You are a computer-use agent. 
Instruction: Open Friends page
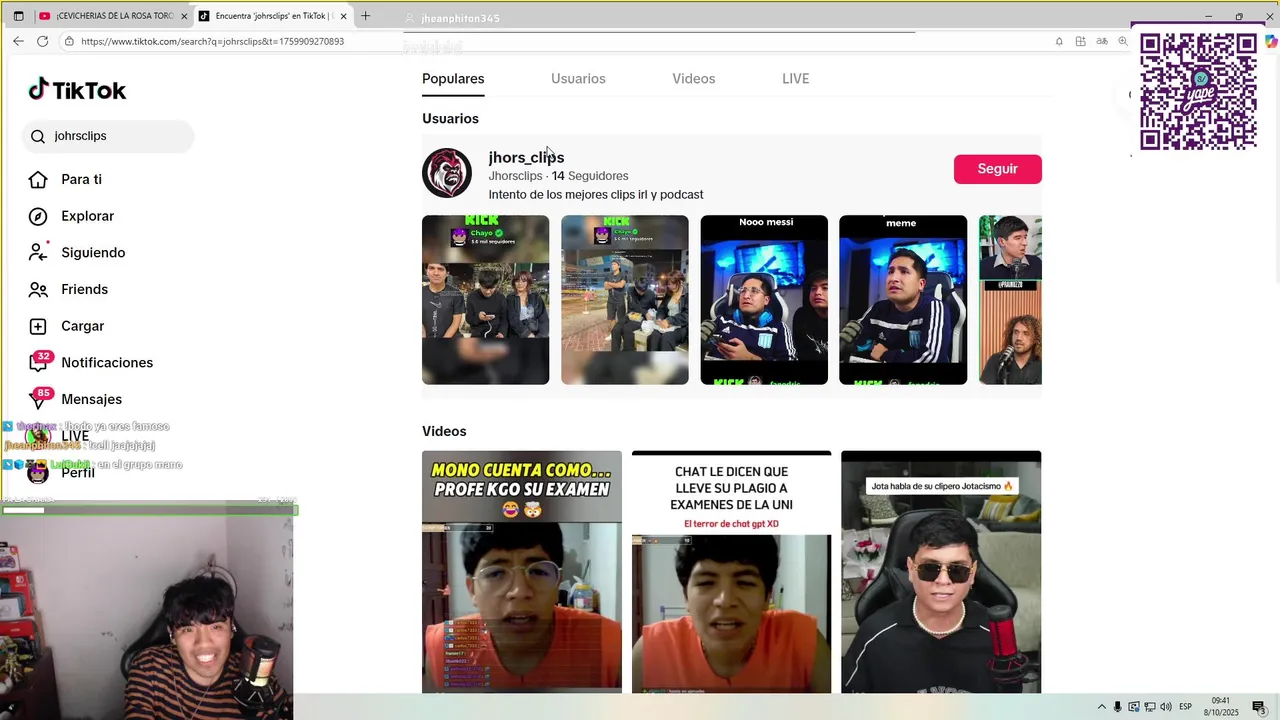pos(84,290)
